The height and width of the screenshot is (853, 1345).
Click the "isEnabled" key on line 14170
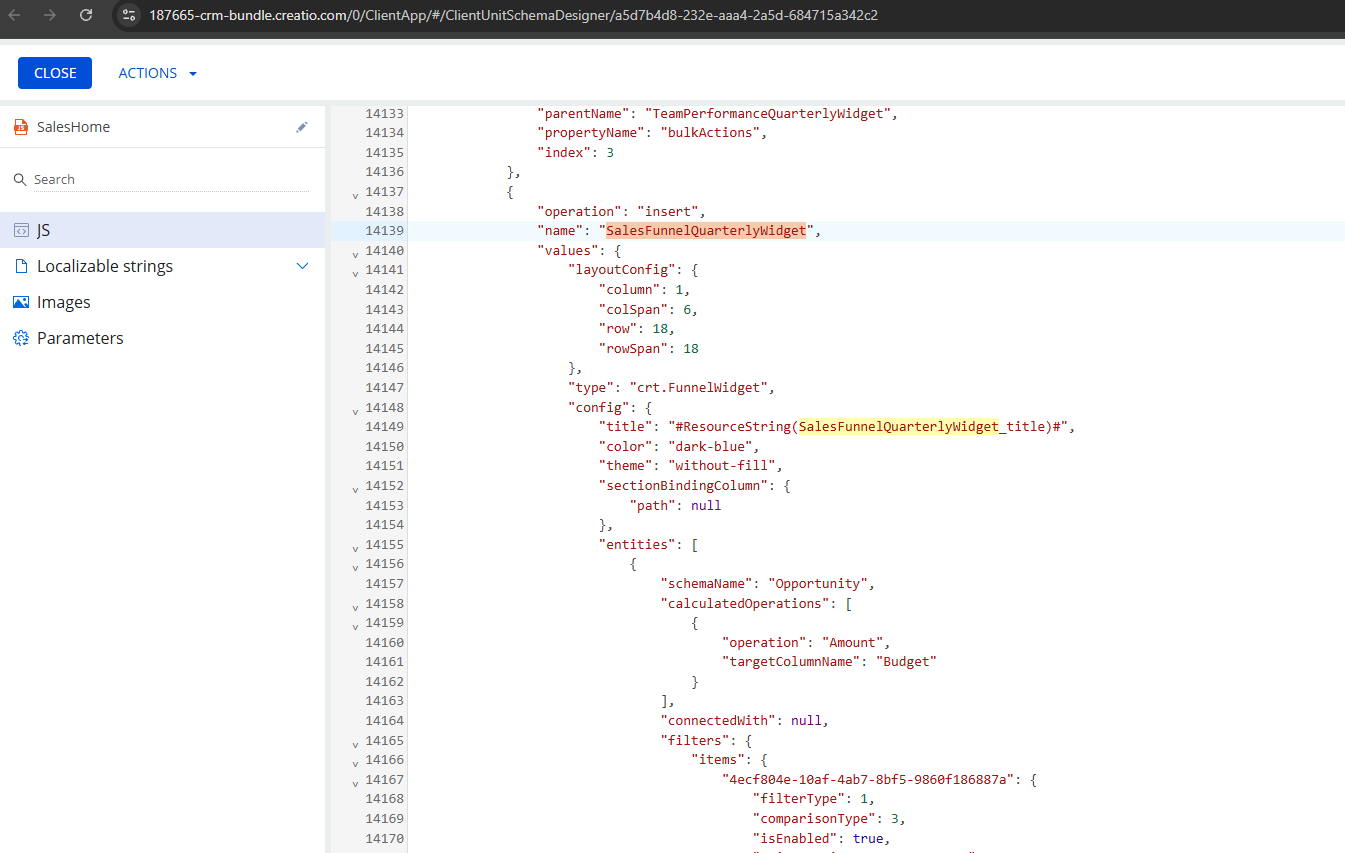[x=794, y=838]
